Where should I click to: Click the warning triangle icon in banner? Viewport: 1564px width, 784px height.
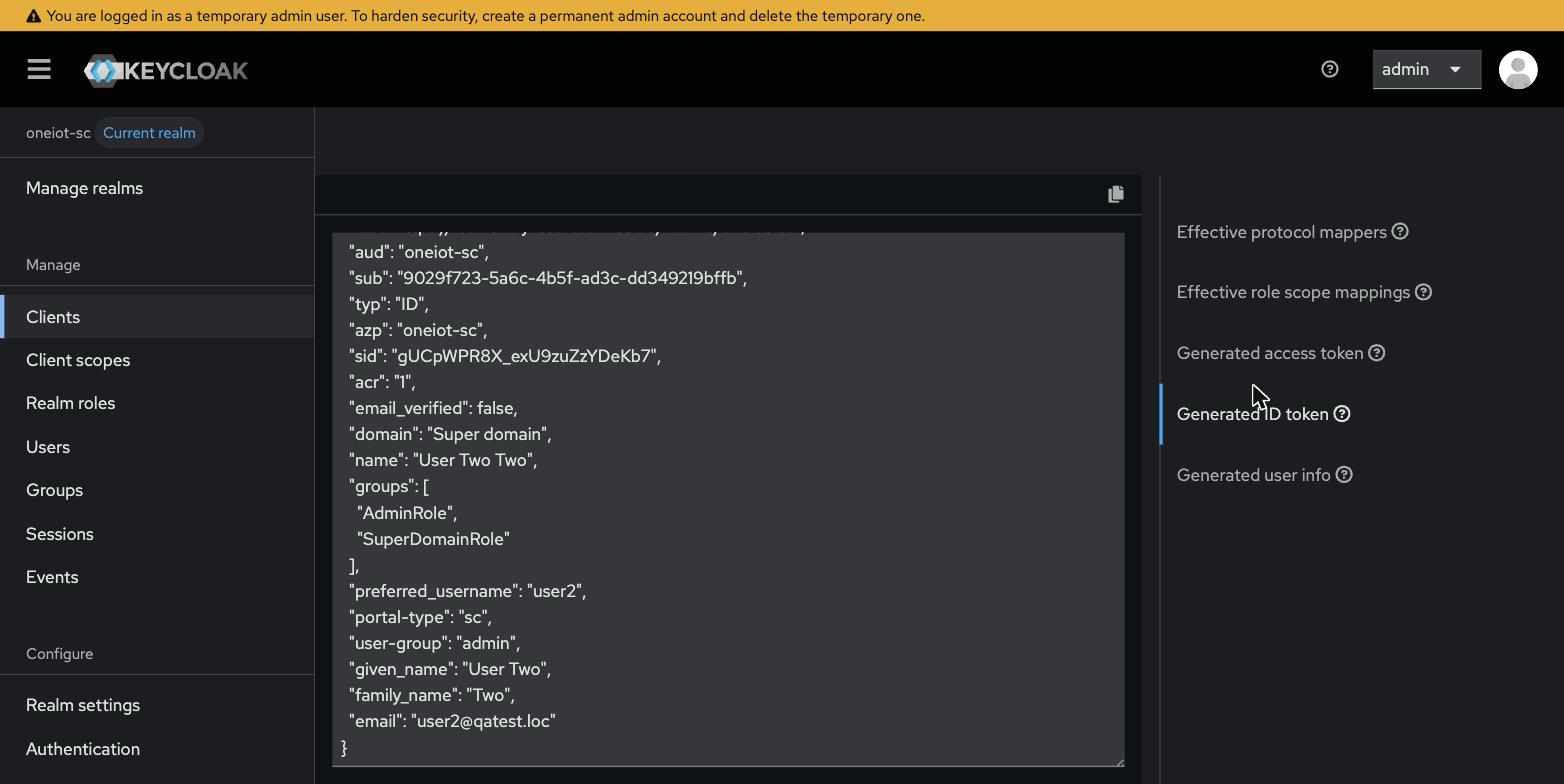(33, 16)
